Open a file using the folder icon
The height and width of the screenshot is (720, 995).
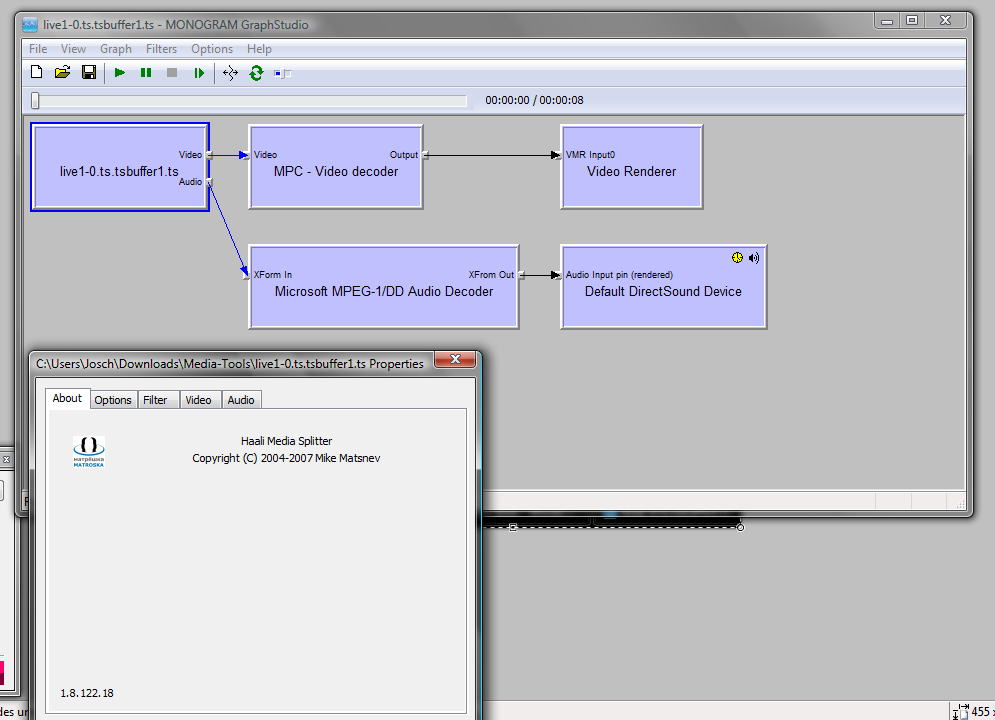point(62,72)
